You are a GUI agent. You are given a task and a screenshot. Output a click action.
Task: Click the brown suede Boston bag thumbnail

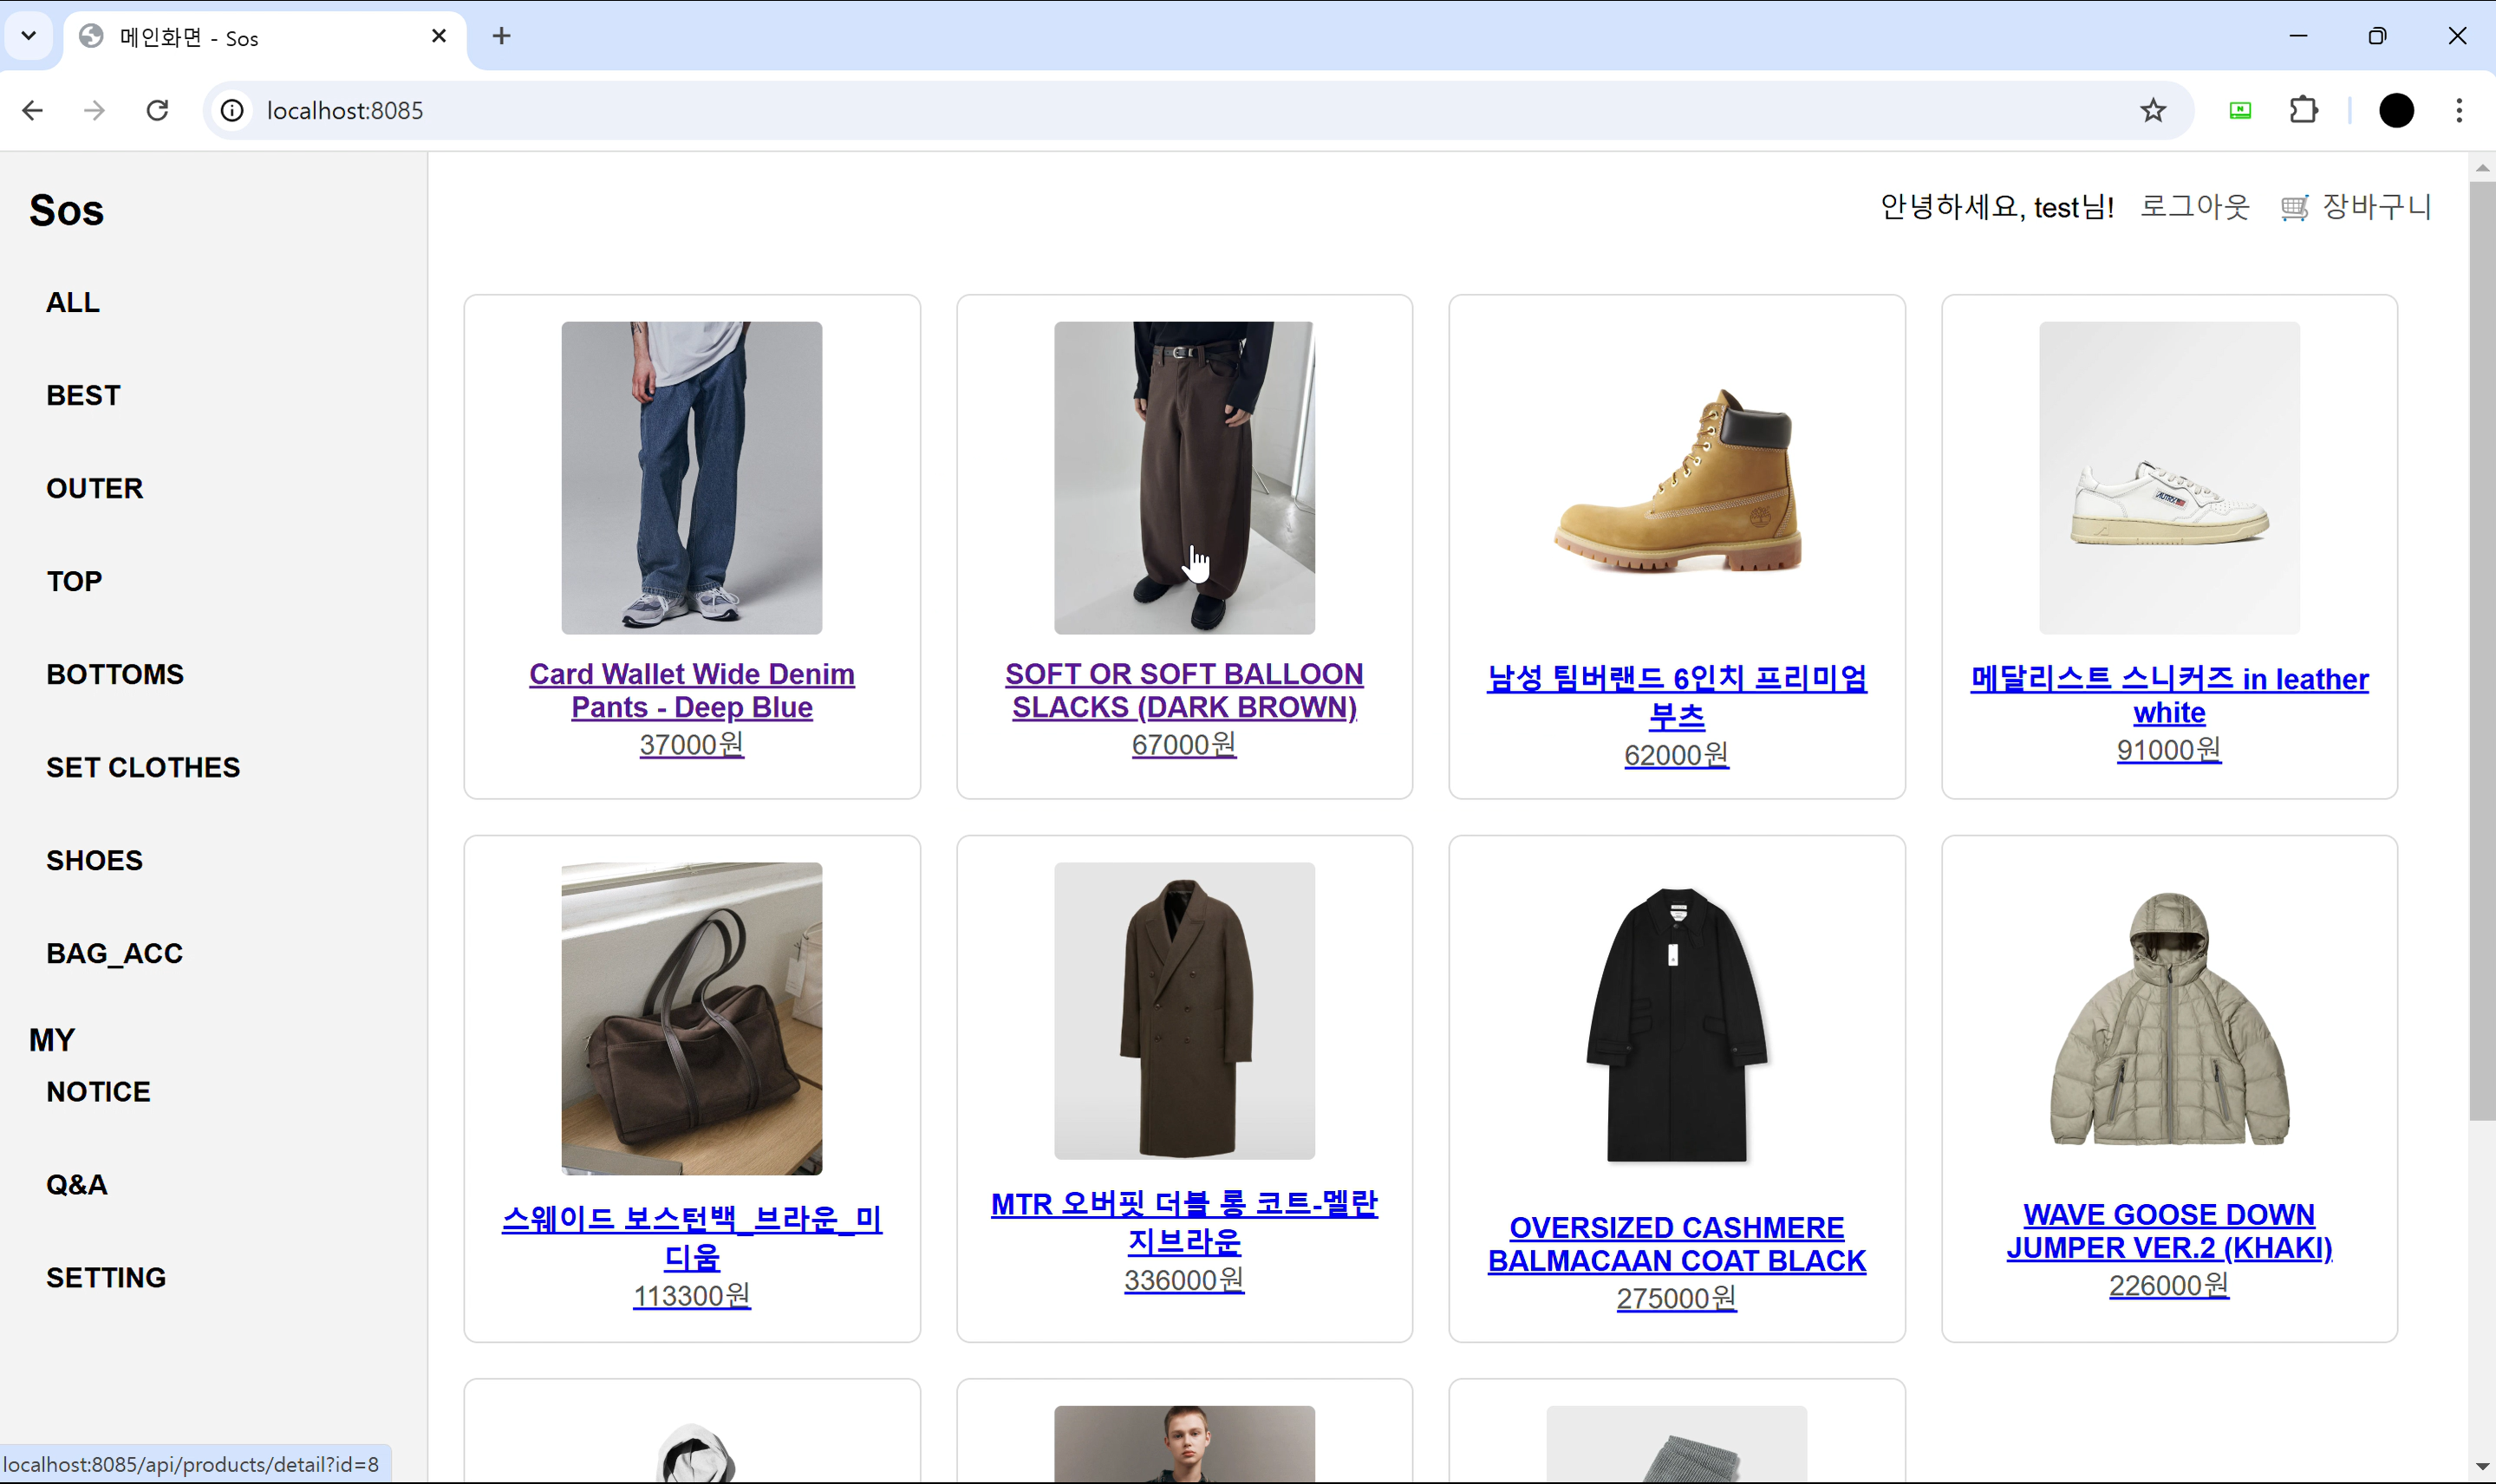click(x=691, y=1018)
